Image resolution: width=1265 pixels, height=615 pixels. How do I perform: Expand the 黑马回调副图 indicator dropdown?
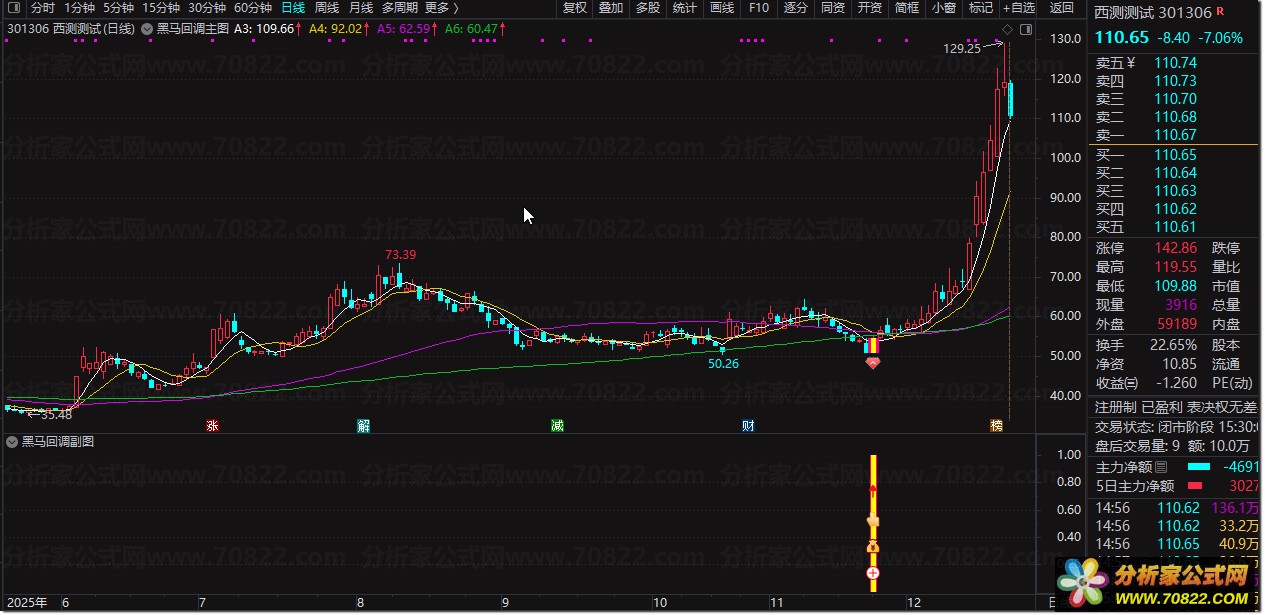pos(13,442)
